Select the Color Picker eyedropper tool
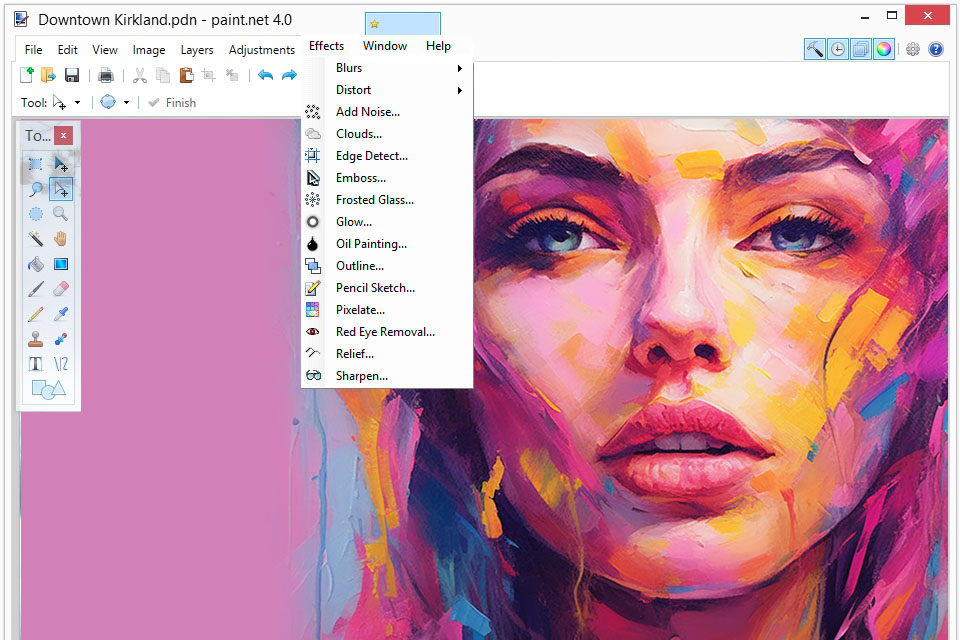 tap(61, 314)
